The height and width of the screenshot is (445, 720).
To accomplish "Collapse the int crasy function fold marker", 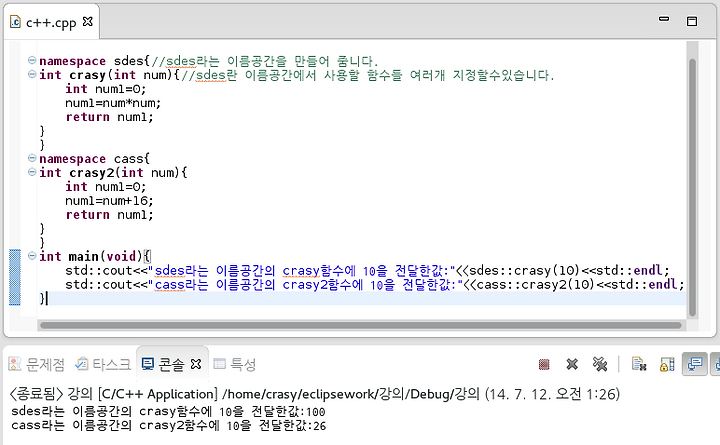I will click(x=32, y=74).
